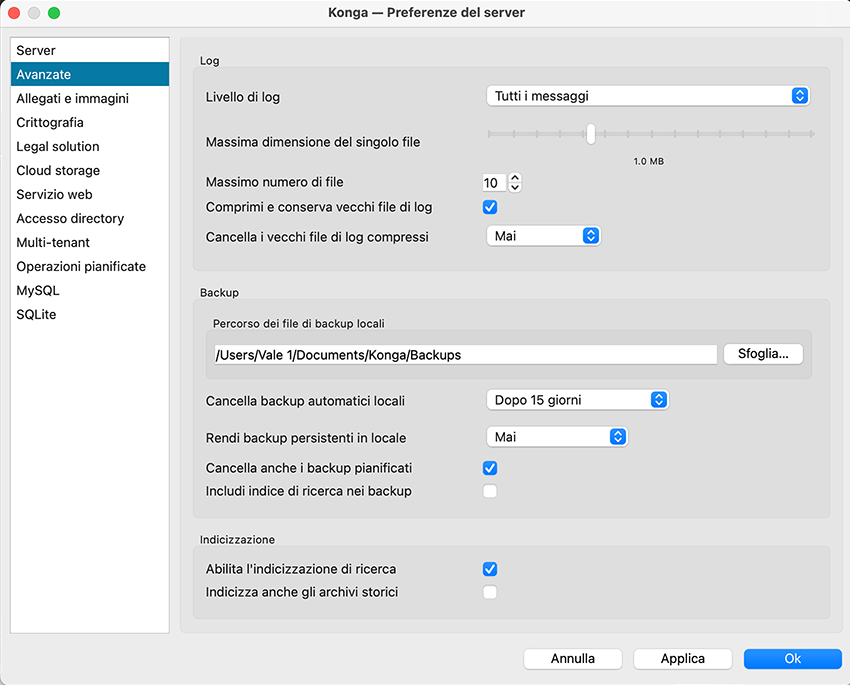Uncheck Comprimi e conserva vecchi file di log
This screenshot has width=850, height=685.
(490, 207)
